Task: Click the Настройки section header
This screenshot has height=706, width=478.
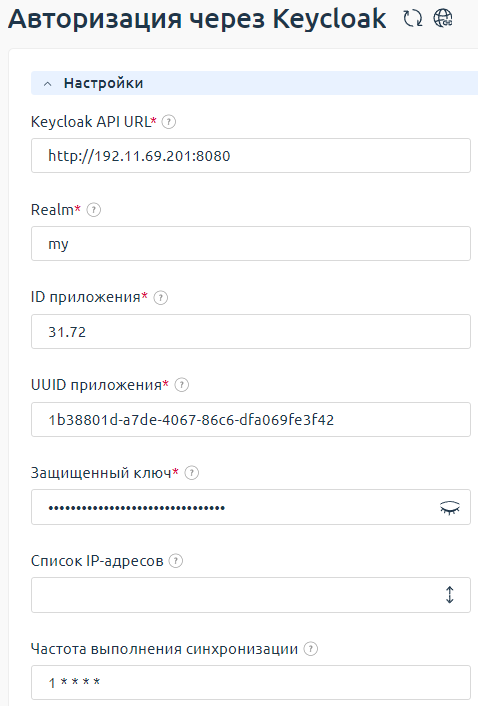Action: pyautogui.click(x=254, y=83)
